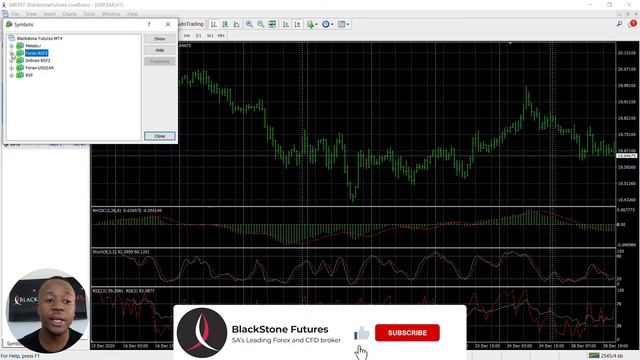
Task: Select the Forex-USDZAR tree item
Action: tap(40, 68)
